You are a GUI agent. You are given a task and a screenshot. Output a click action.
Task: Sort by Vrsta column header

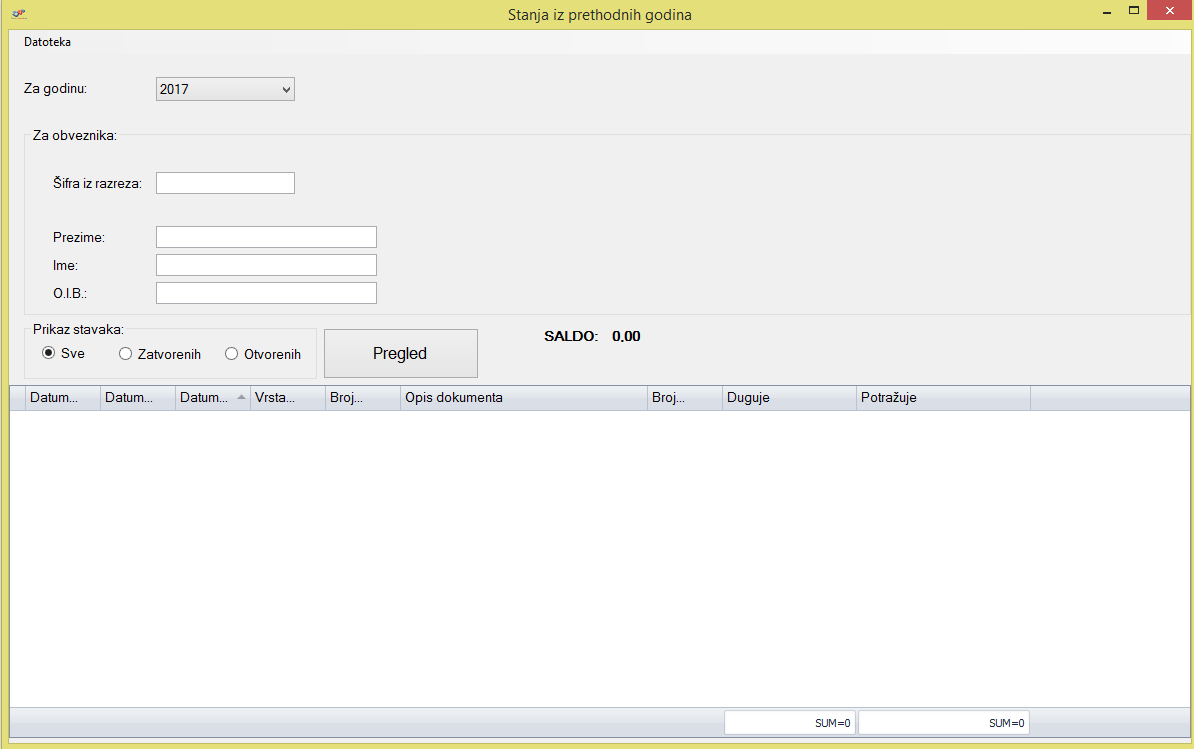click(287, 398)
